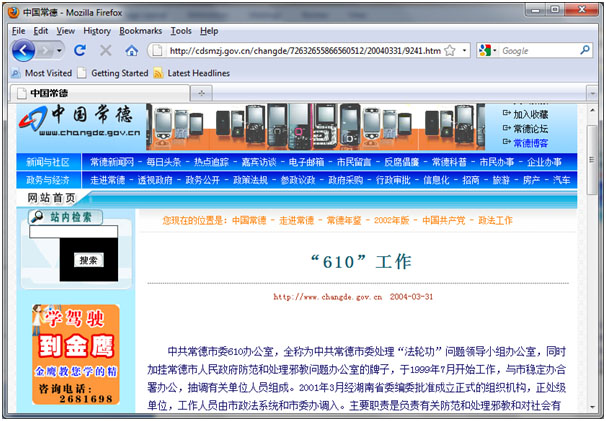
Task: Click the Google search magnifier icon
Action: [587, 50]
